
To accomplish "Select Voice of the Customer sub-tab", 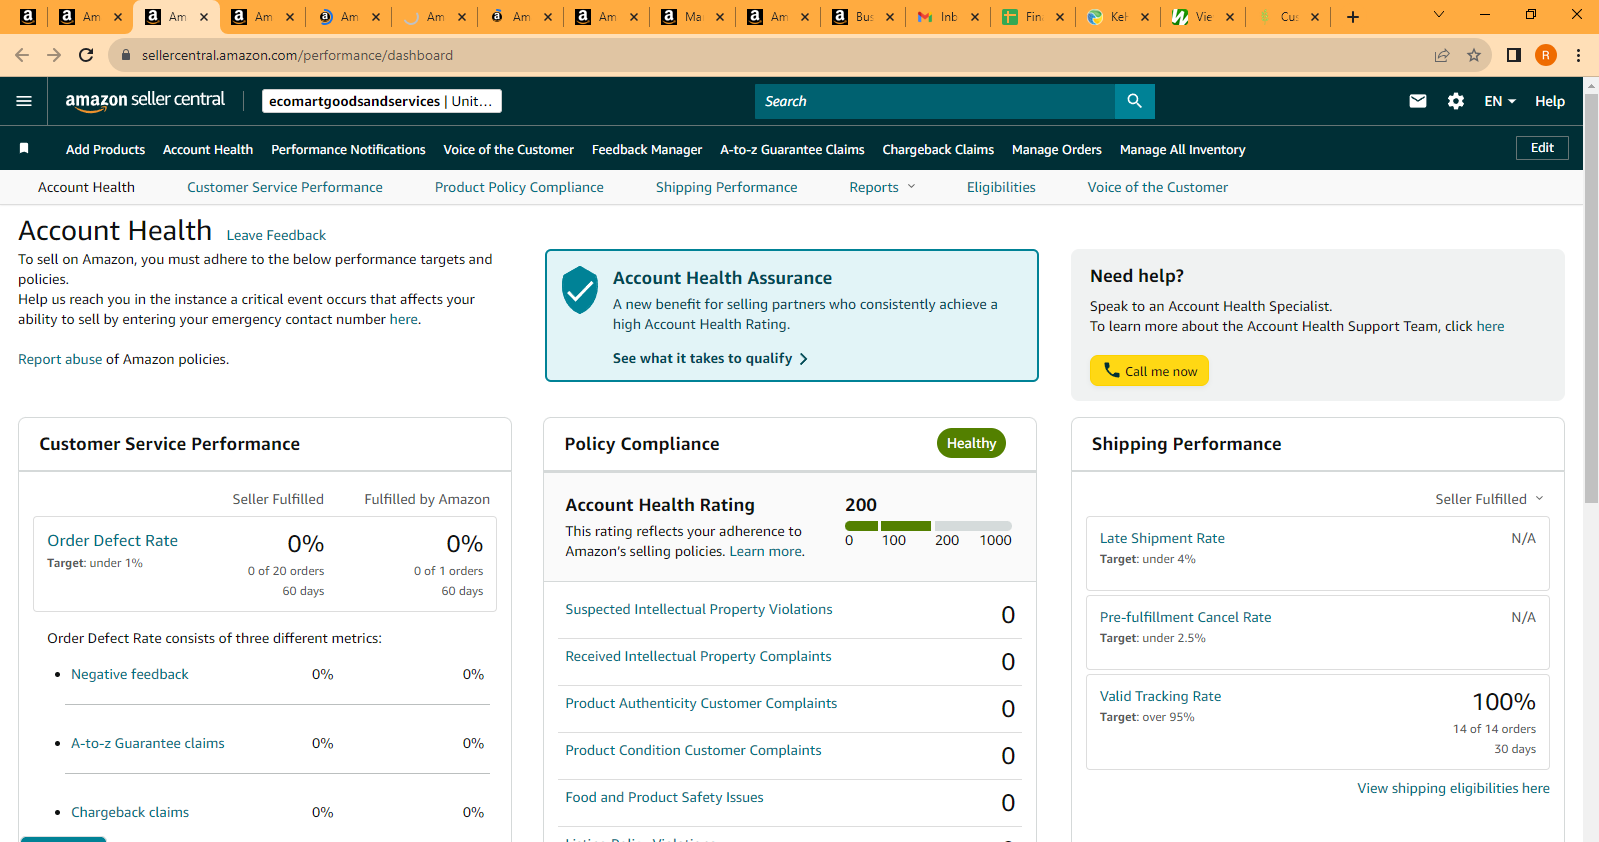I will [x=1158, y=187].
